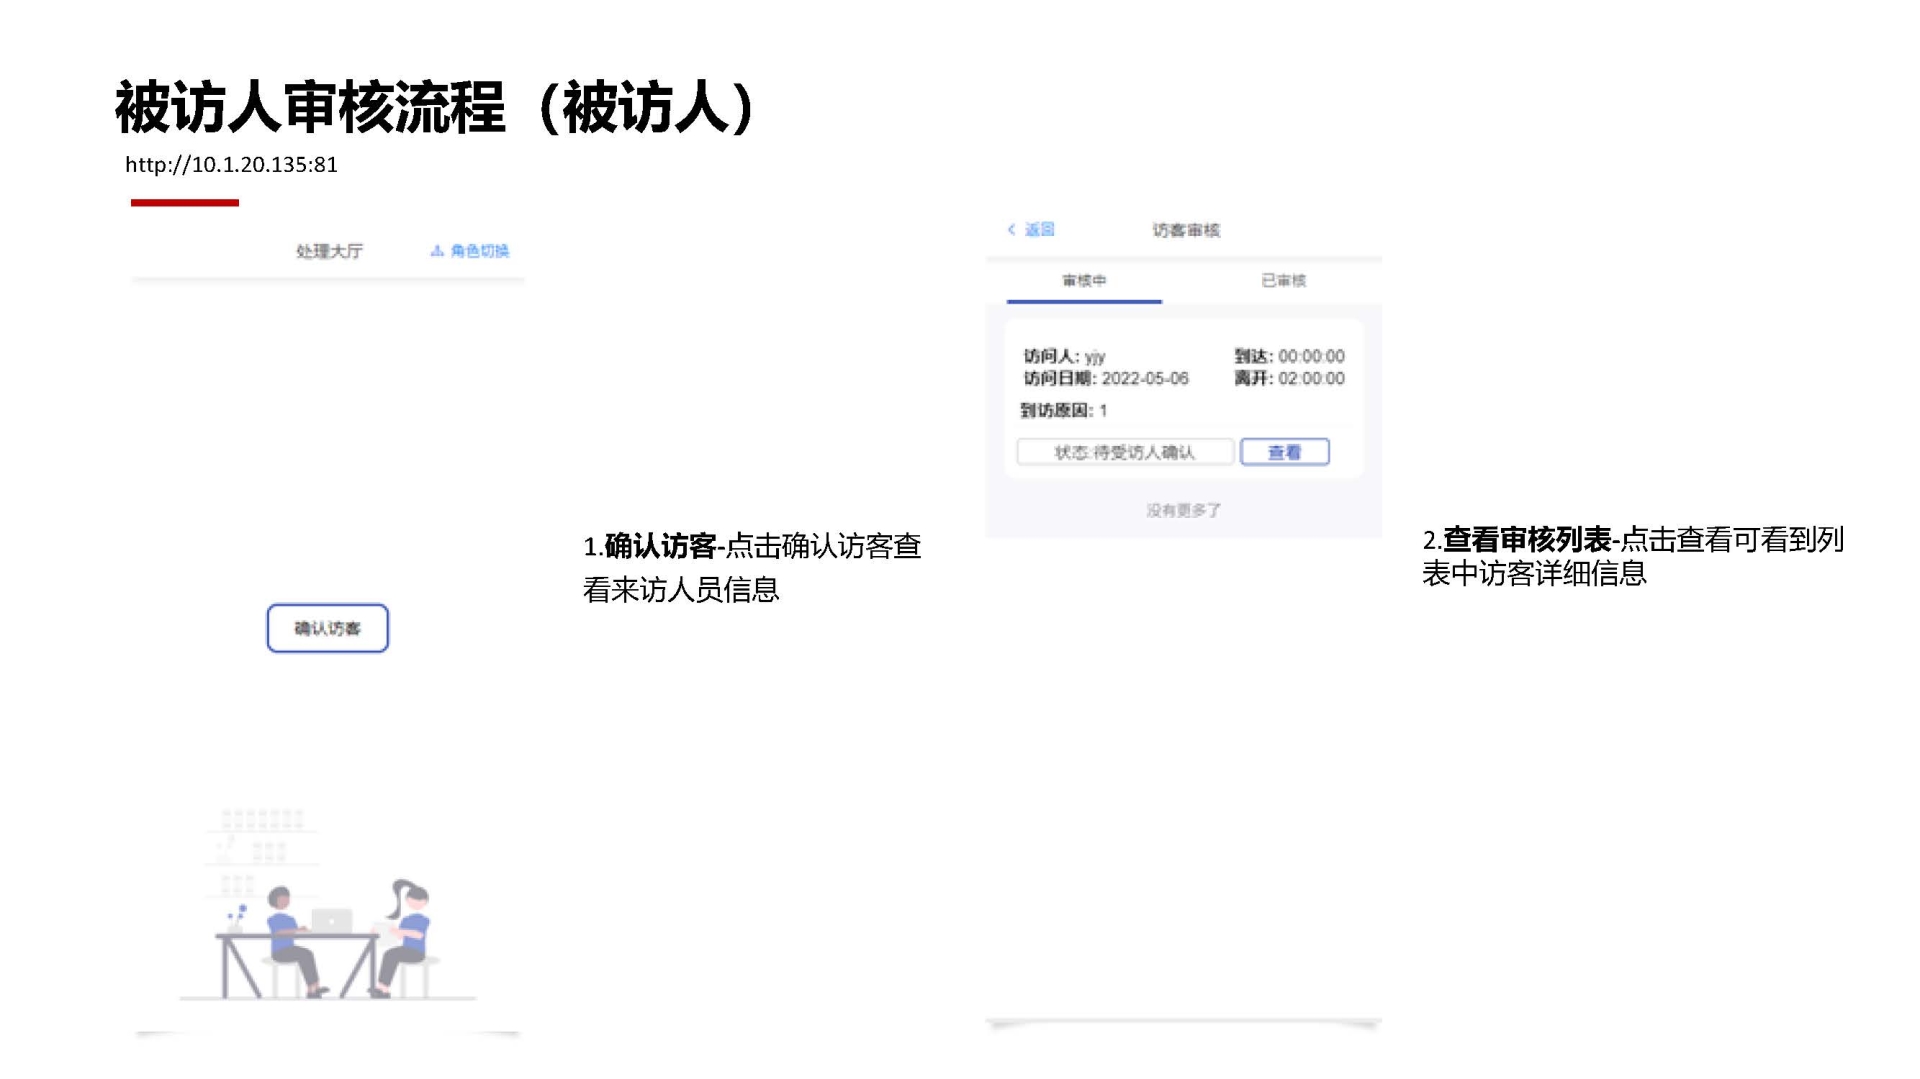Click the 处理大厅 header title

coord(329,251)
